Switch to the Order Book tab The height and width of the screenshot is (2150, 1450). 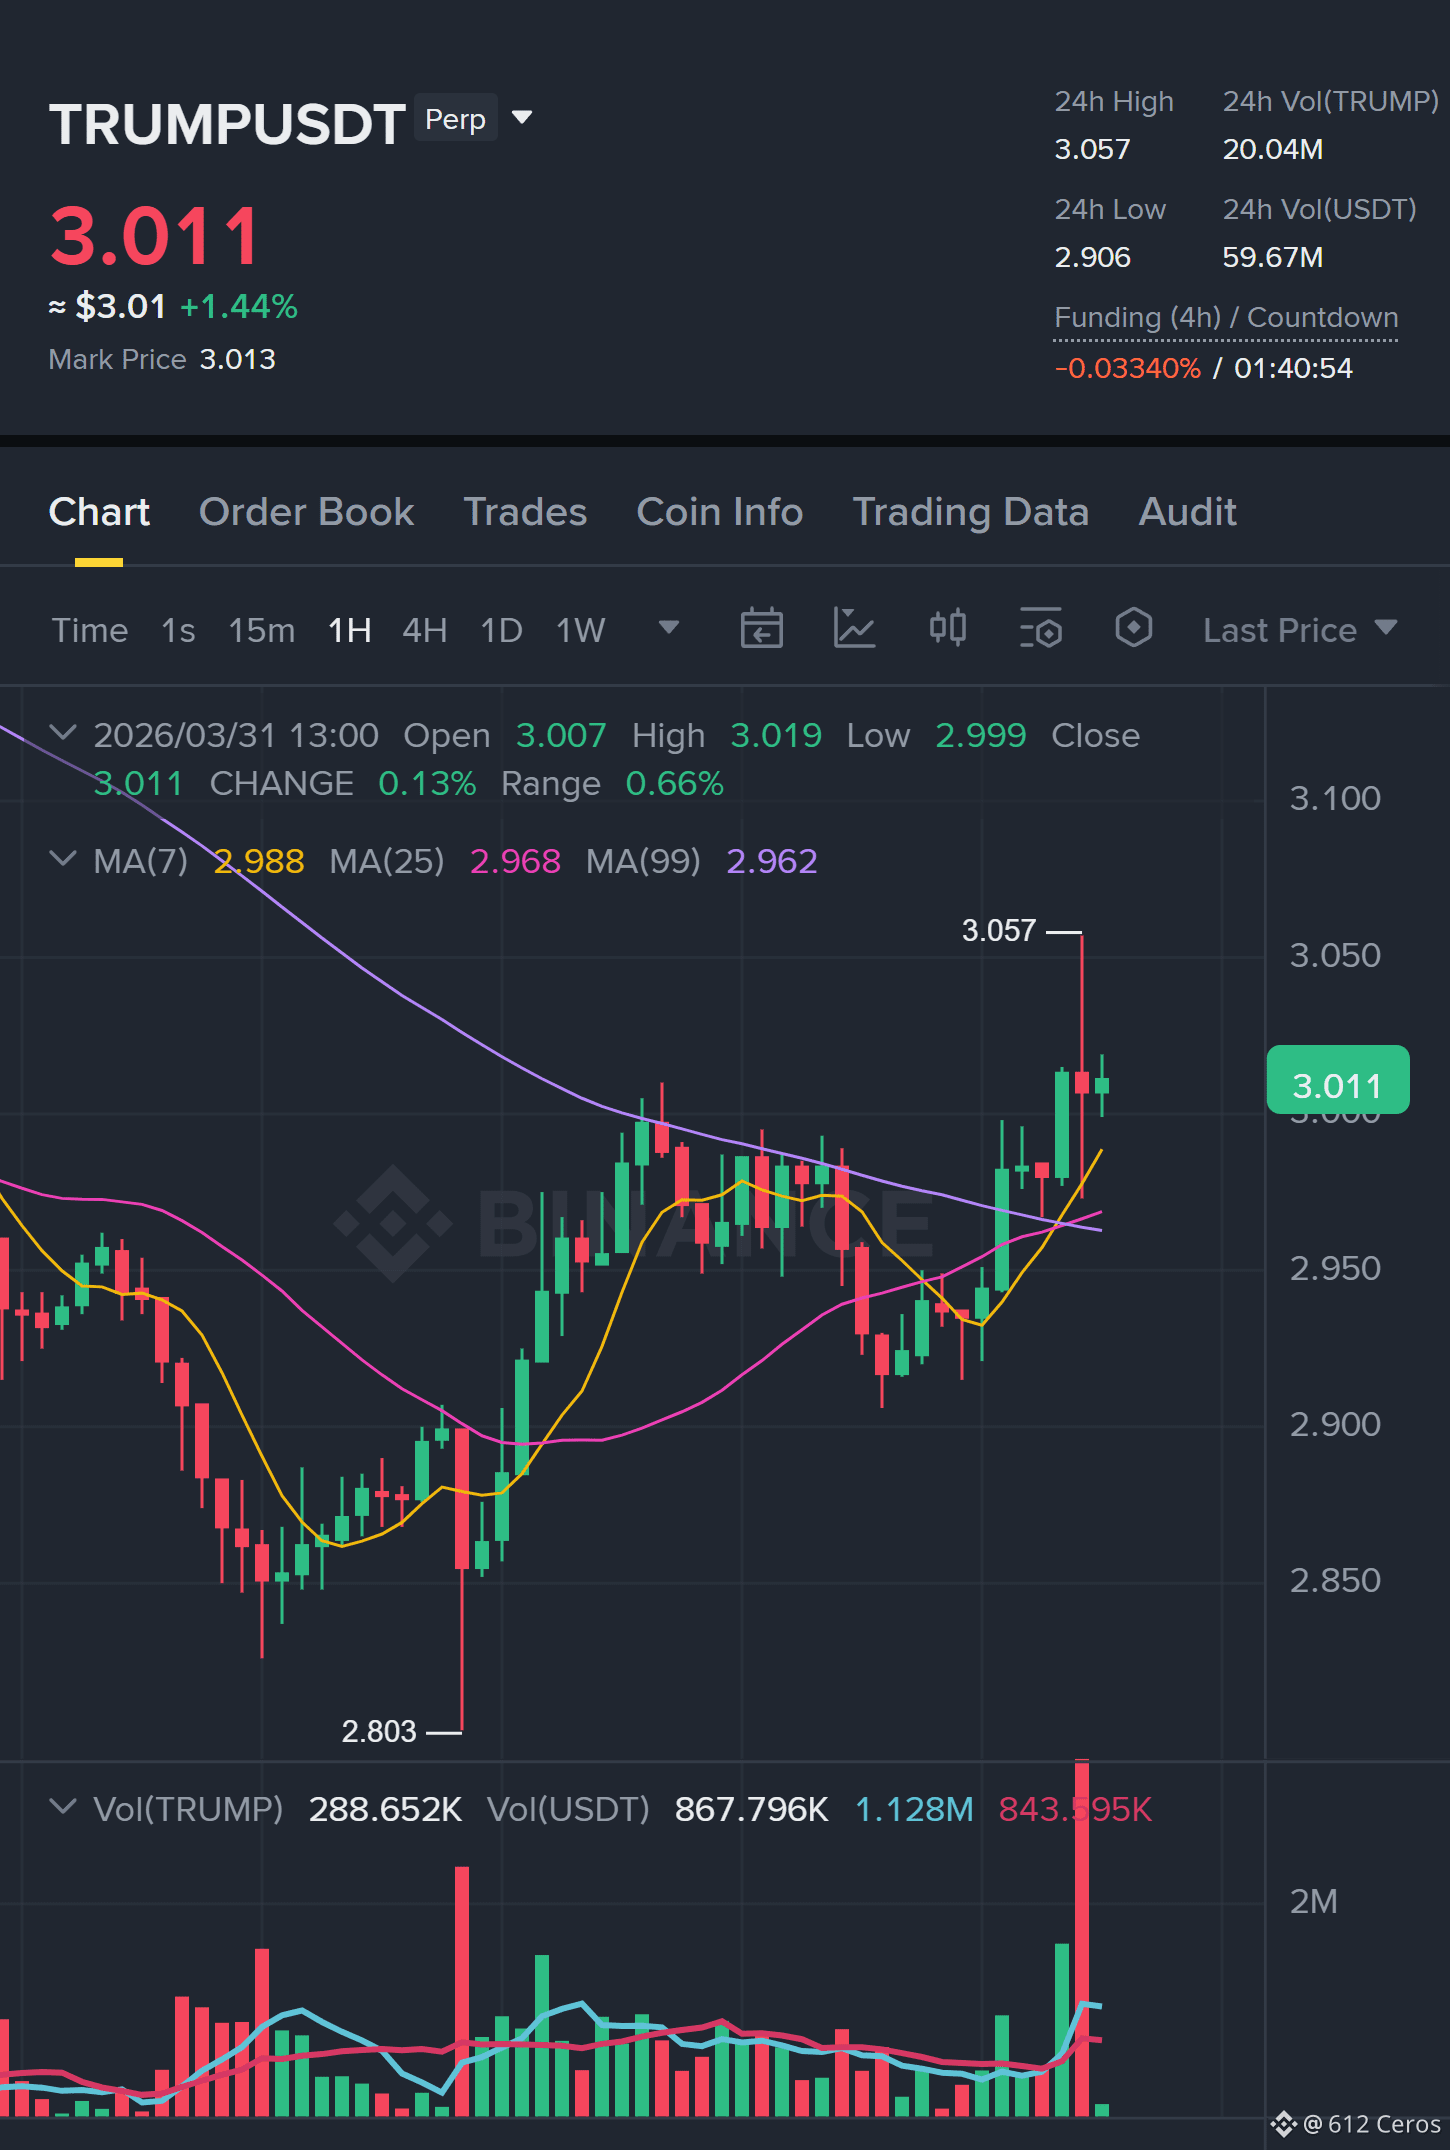pyautogui.click(x=306, y=512)
